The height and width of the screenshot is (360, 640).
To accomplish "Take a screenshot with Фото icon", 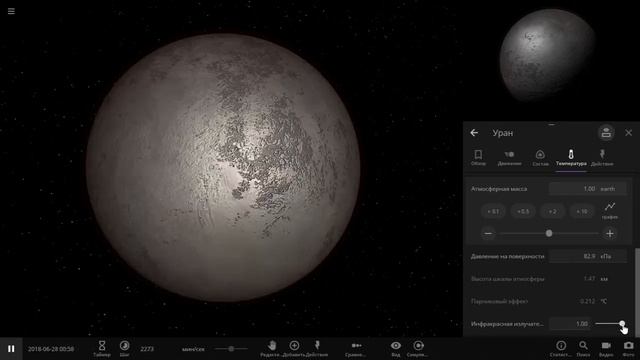I will pos(629,349).
